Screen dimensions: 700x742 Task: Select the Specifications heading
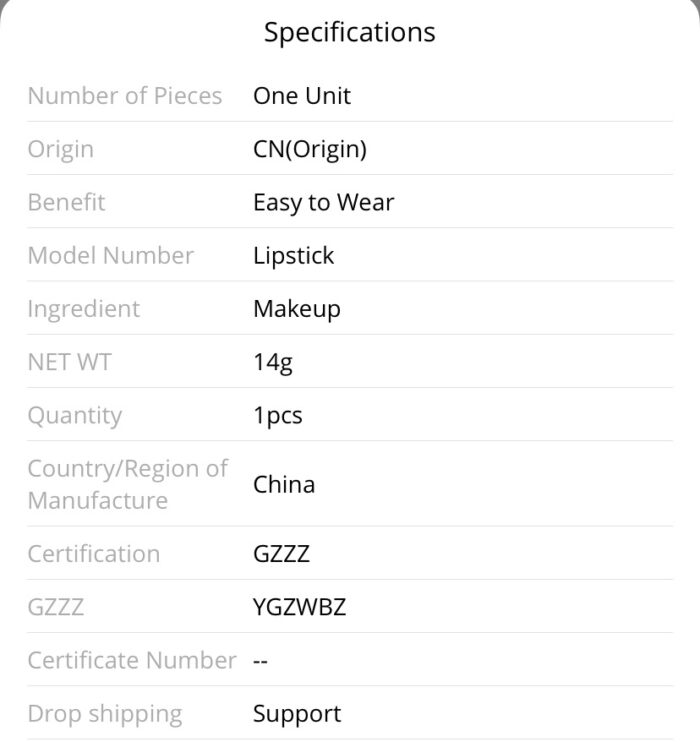click(349, 32)
